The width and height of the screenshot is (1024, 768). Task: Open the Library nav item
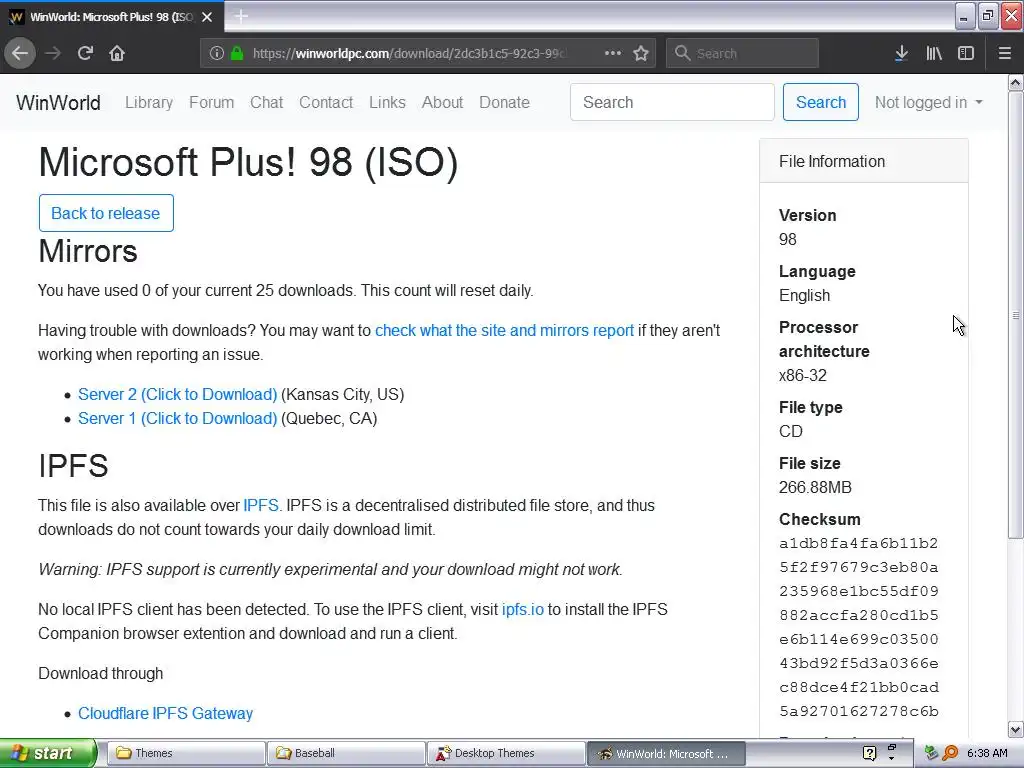click(149, 103)
